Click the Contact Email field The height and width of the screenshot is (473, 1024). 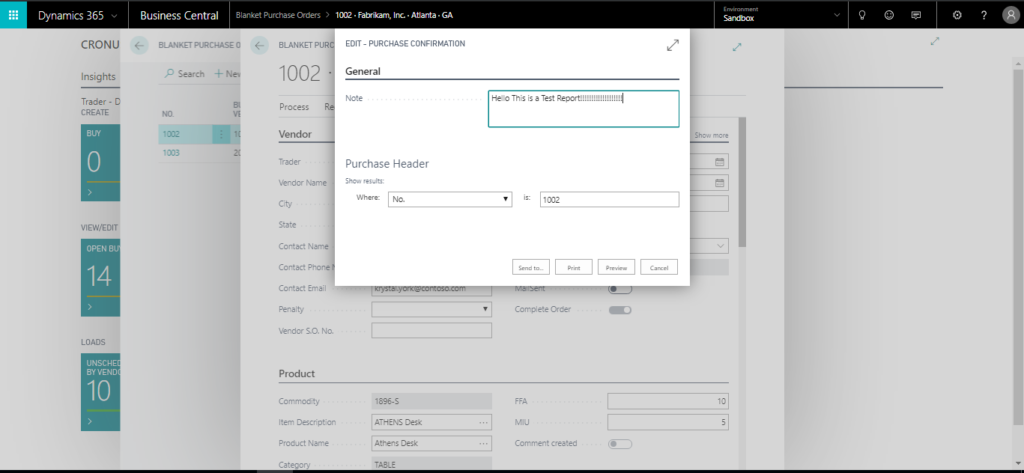(431, 288)
